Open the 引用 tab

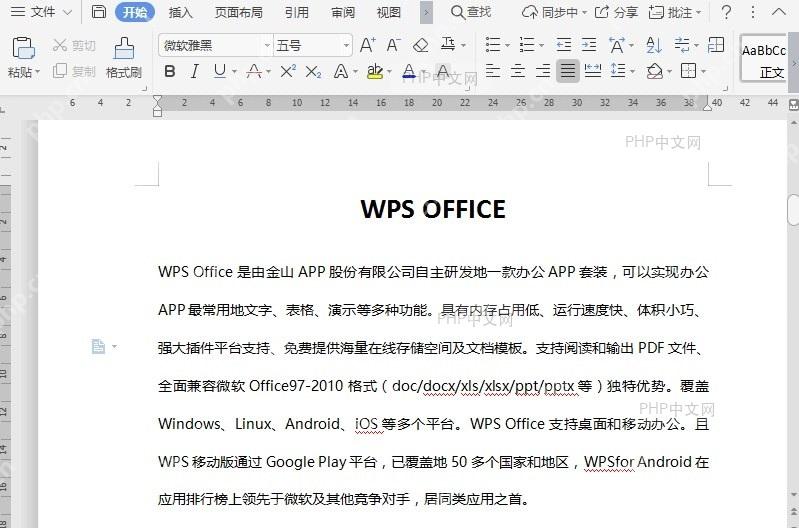coord(297,12)
